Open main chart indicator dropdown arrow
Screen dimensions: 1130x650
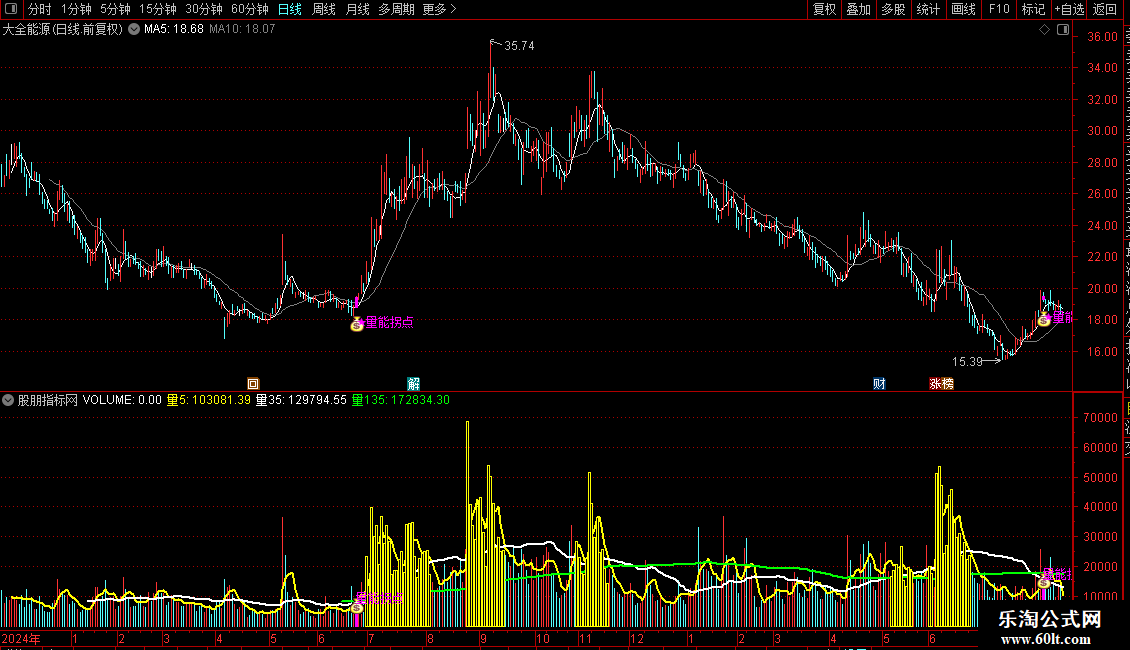(134, 29)
